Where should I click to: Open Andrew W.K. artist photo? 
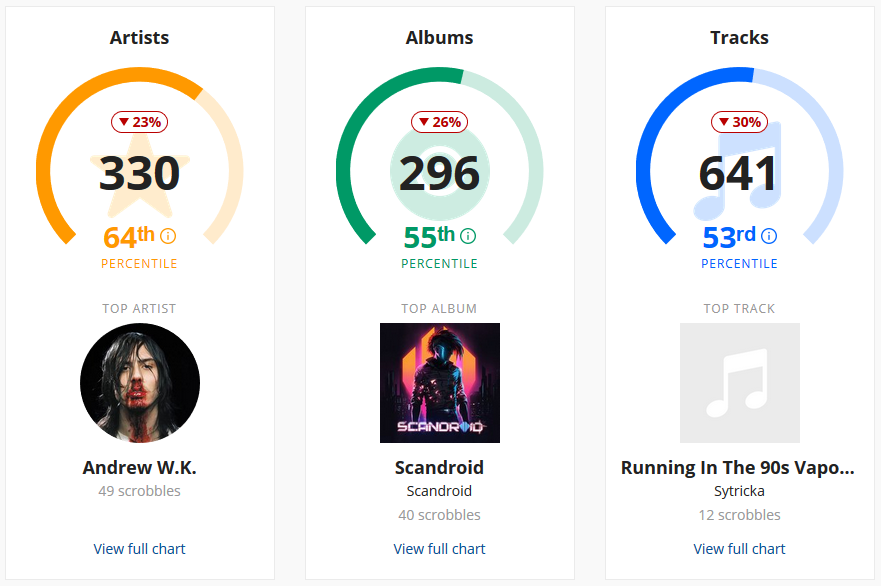pyautogui.click(x=140, y=383)
